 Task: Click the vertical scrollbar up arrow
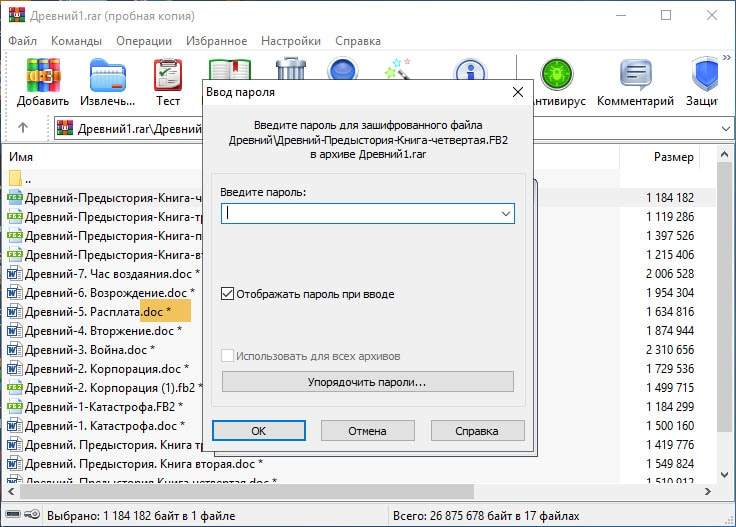click(x=724, y=154)
